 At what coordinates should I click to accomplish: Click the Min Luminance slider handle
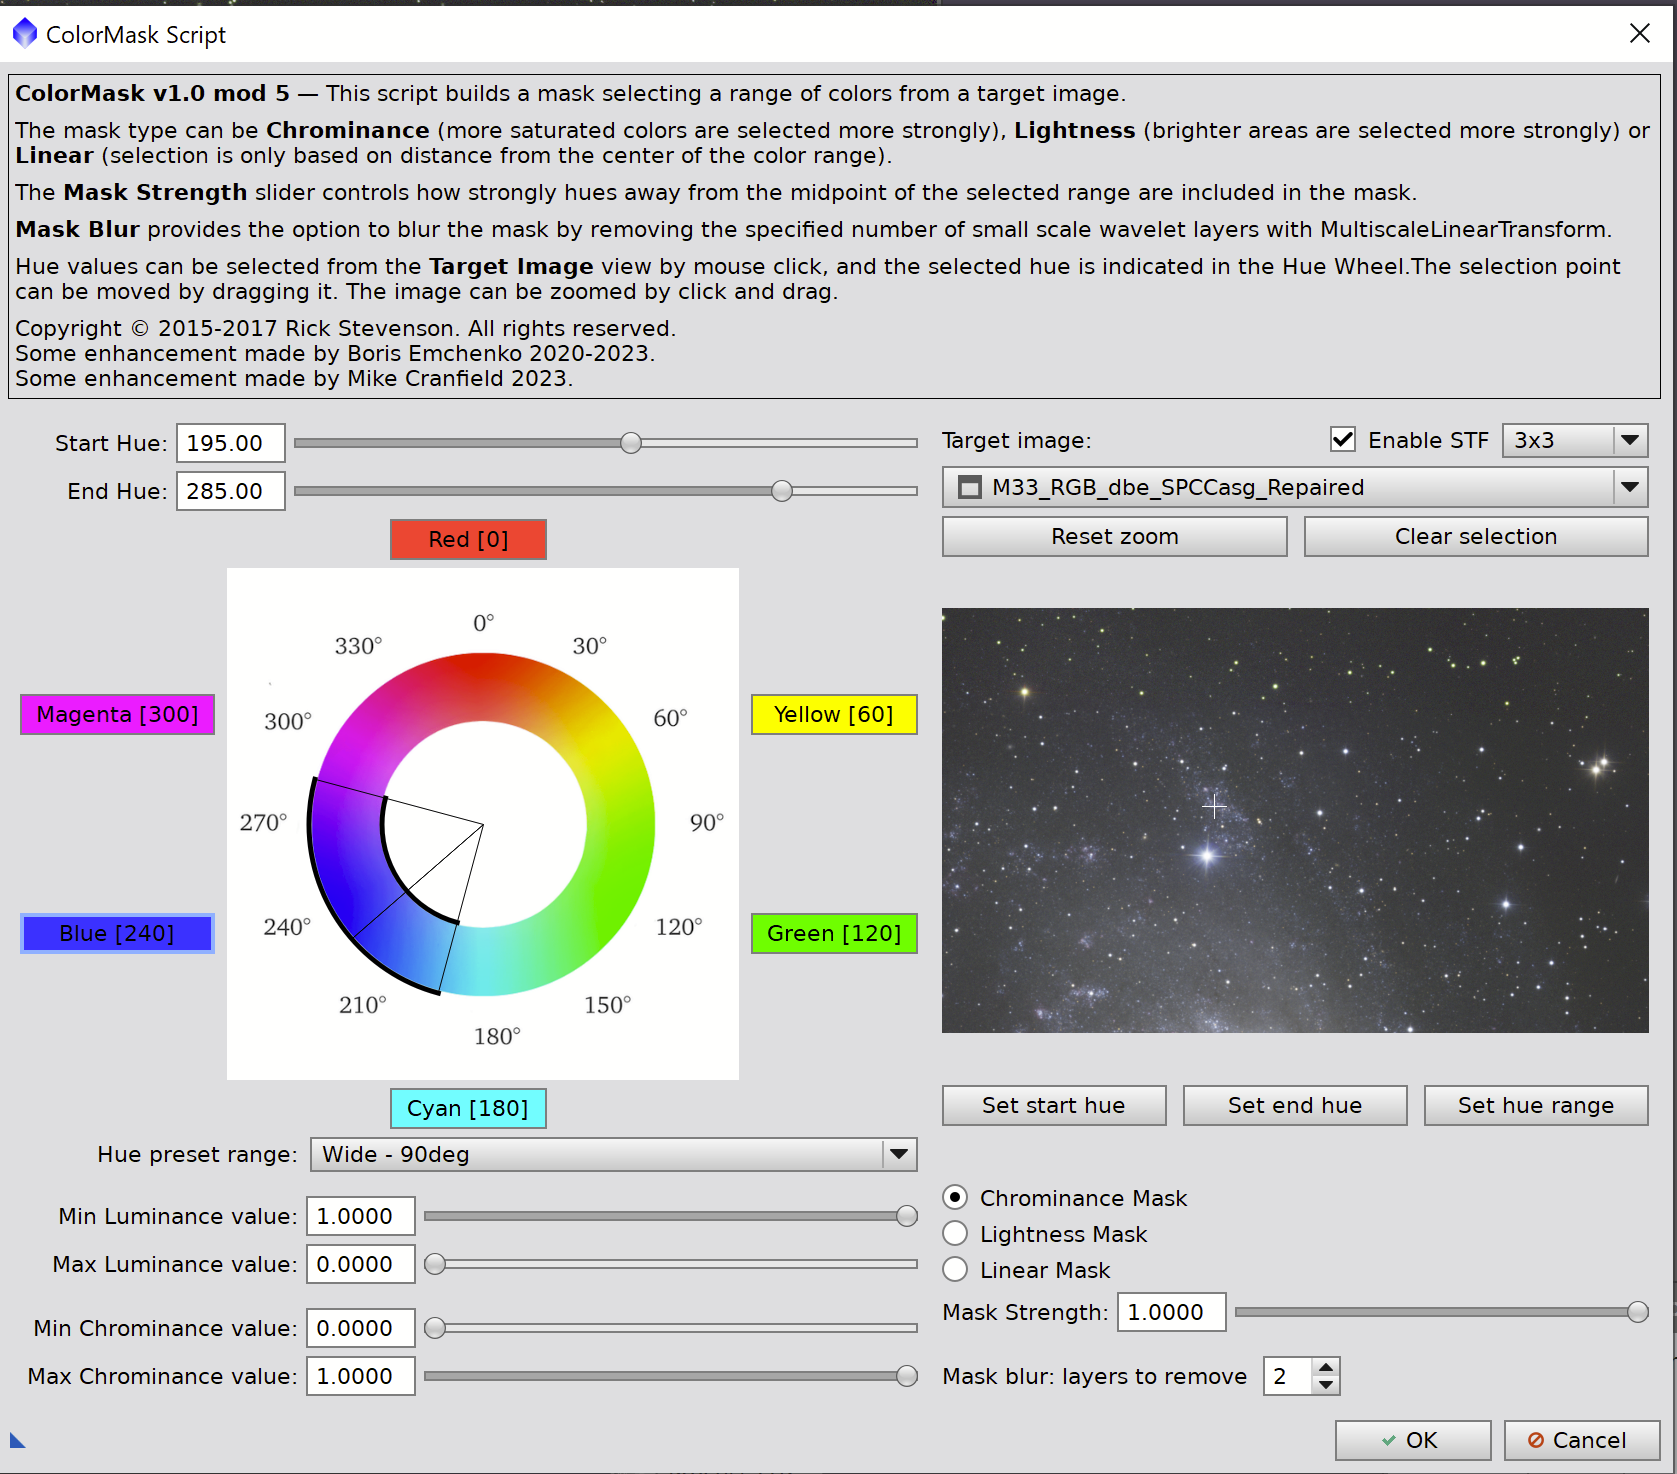pyautogui.click(x=906, y=1215)
